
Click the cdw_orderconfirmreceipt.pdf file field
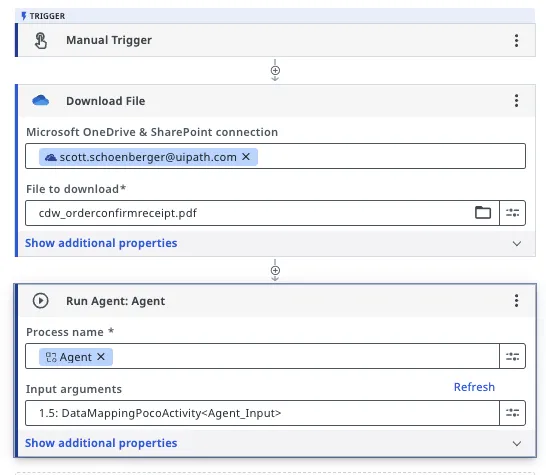click(262, 213)
